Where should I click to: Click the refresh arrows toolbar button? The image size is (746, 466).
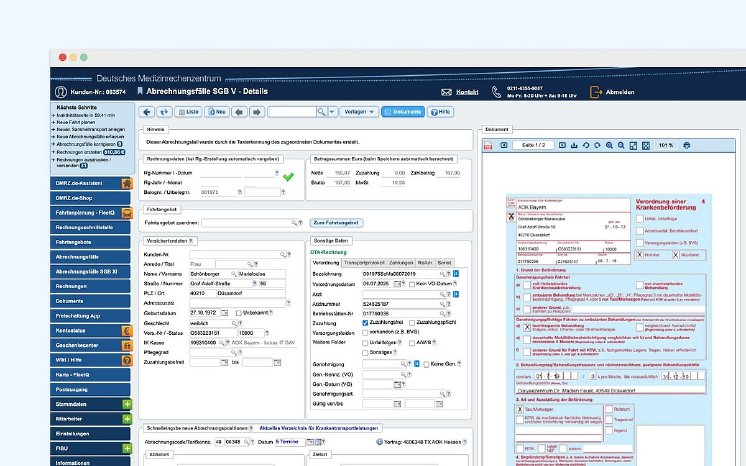pyautogui.click(x=164, y=112)
